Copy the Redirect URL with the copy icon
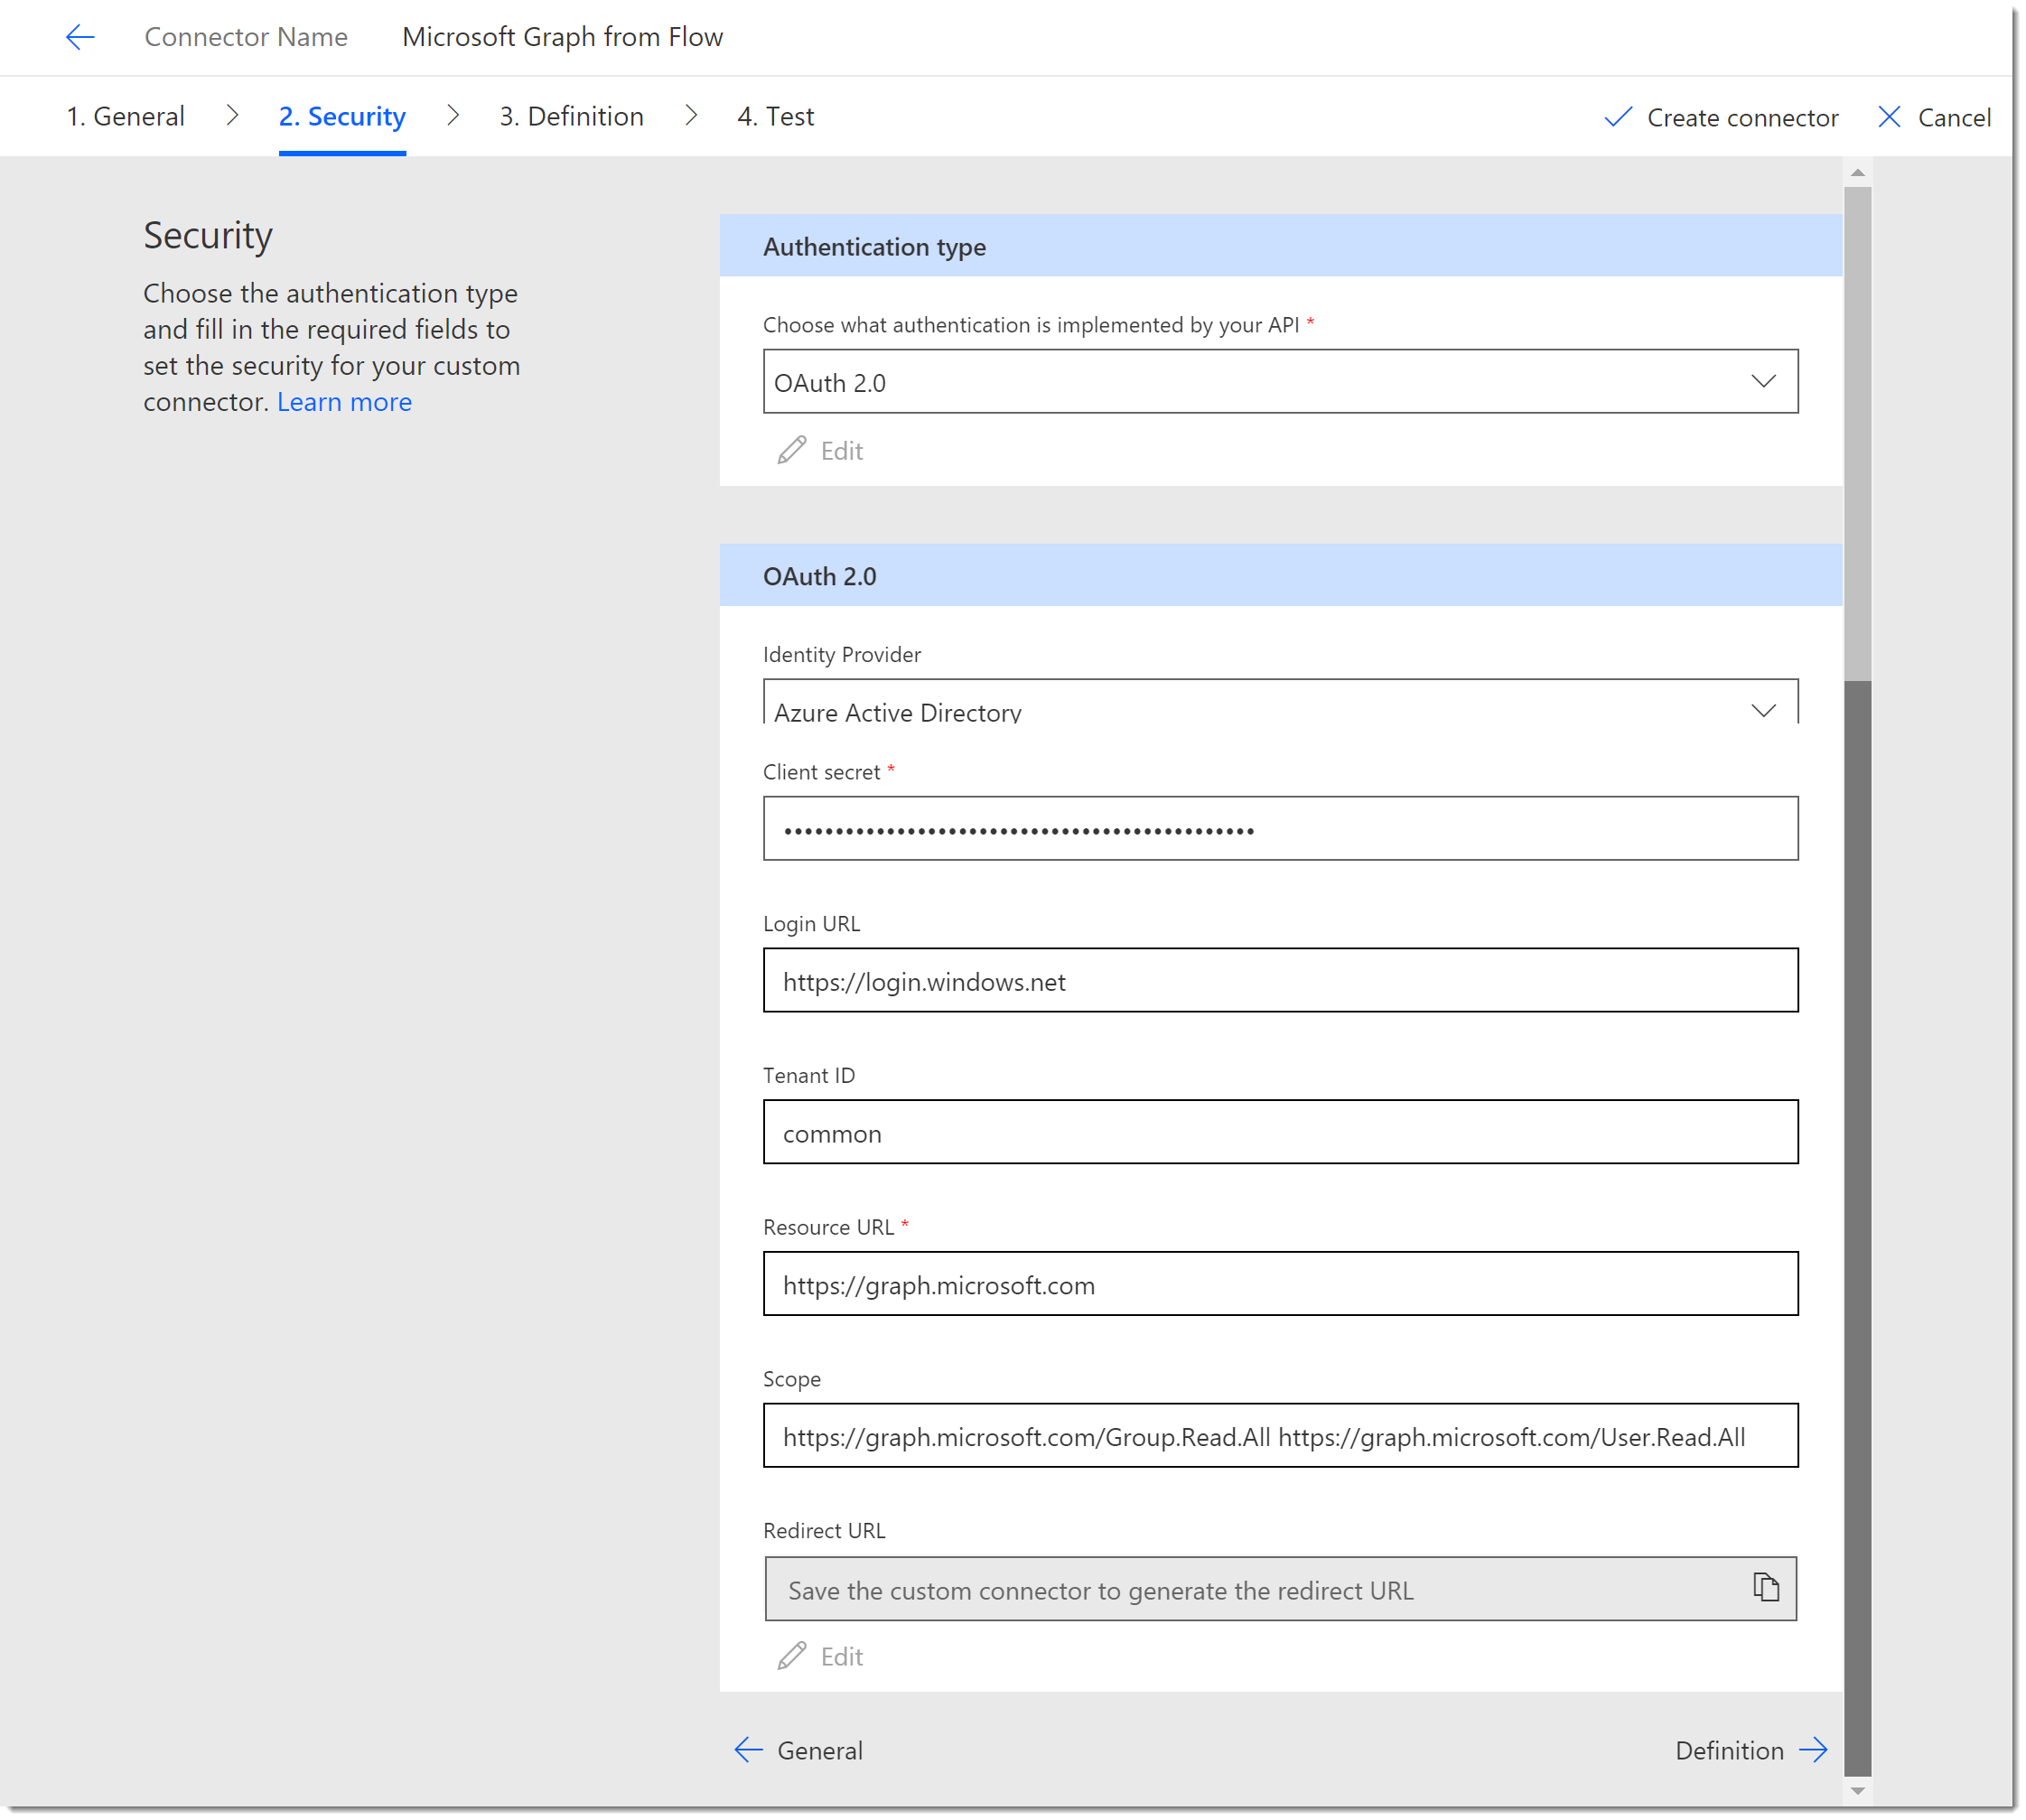This screenshot has height=1820, width=2026. tap(1765, 1587)
